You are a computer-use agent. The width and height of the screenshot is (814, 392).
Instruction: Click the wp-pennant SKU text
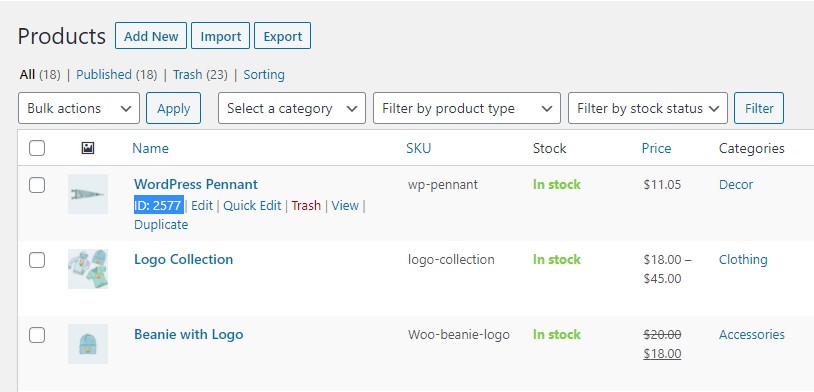pos(443,185)
